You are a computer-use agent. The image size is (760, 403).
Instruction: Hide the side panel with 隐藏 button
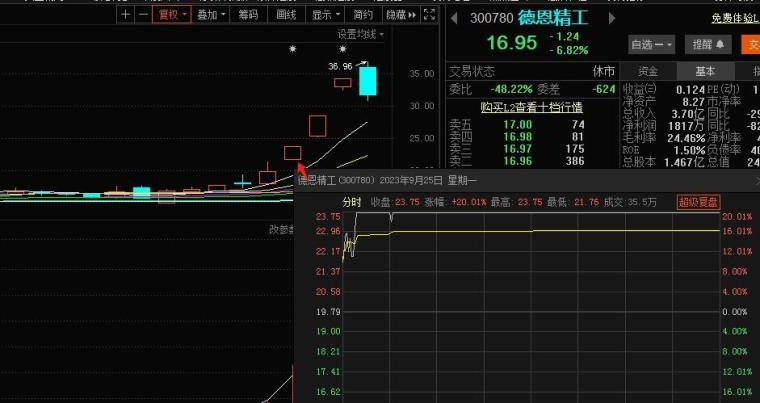[x=401, y=15]
